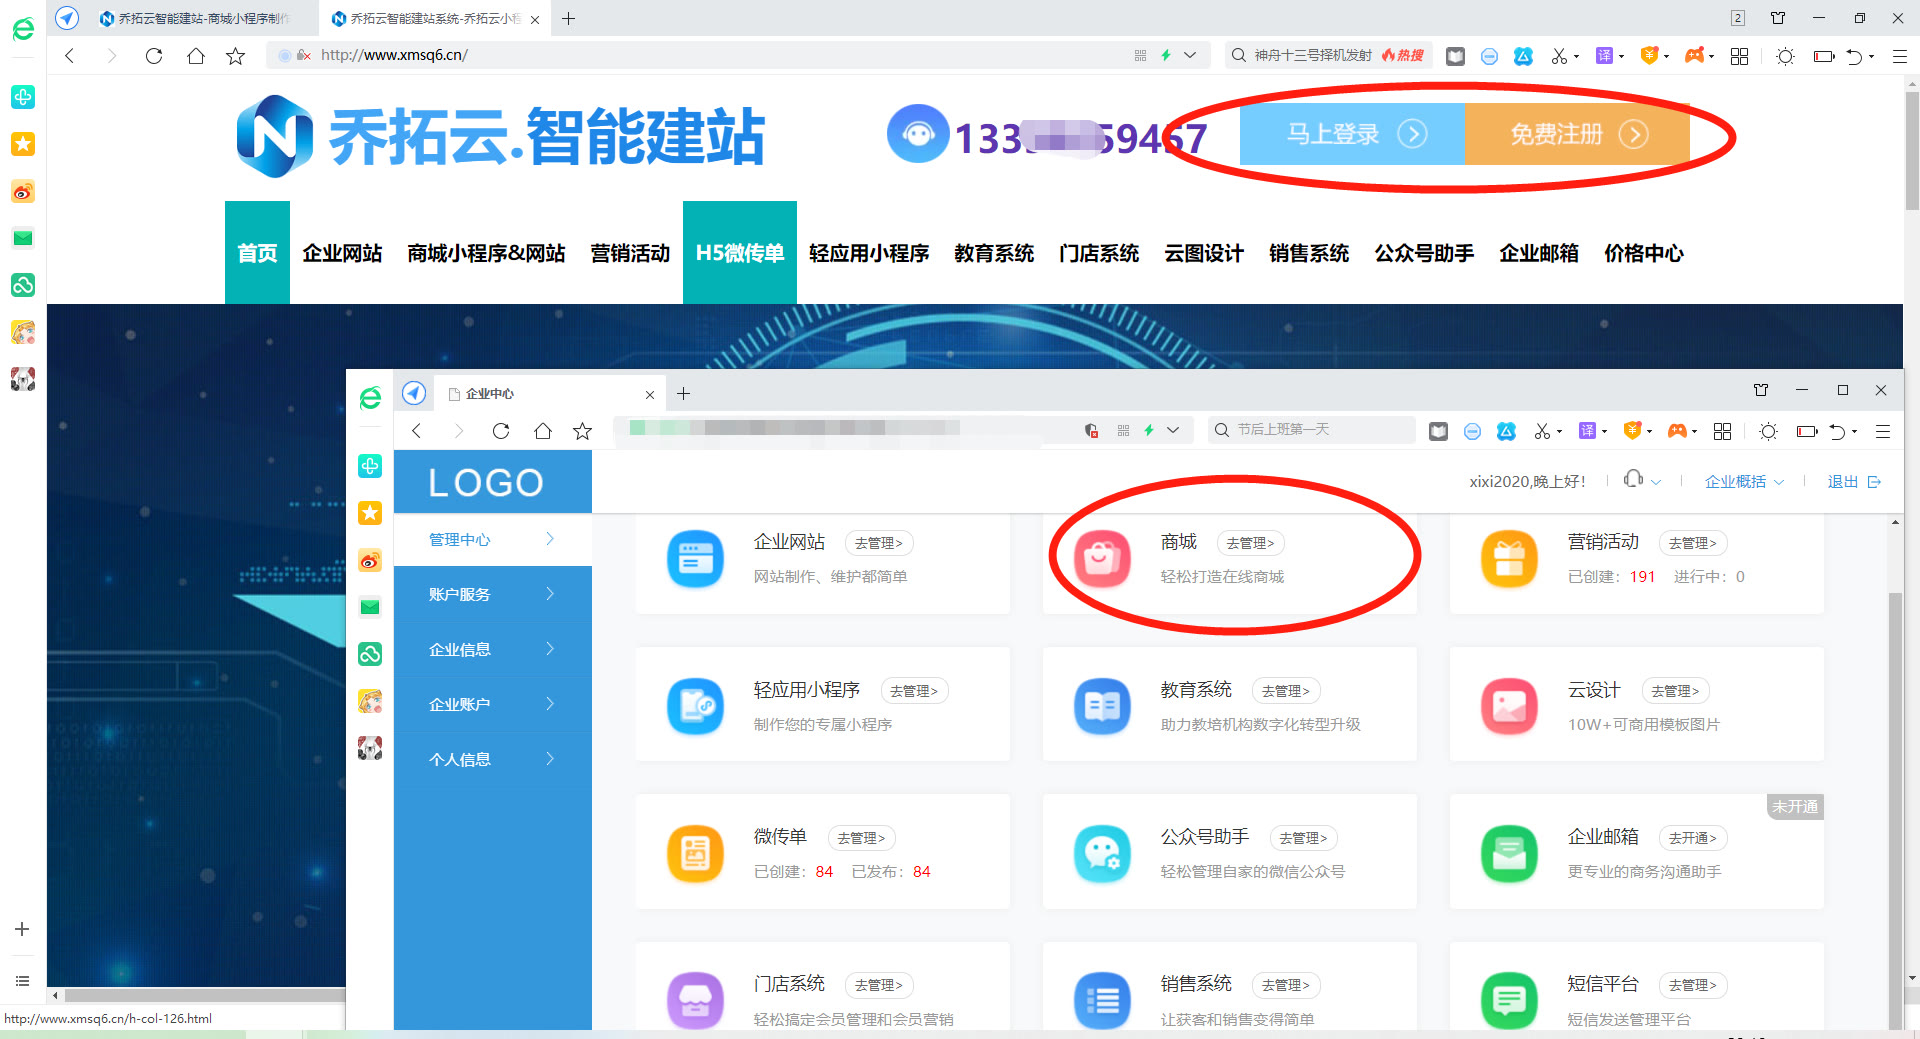Click the inner window vertical scrollbar
The height and width of the screenshot is (1039, 1920).
point(1895,810)
